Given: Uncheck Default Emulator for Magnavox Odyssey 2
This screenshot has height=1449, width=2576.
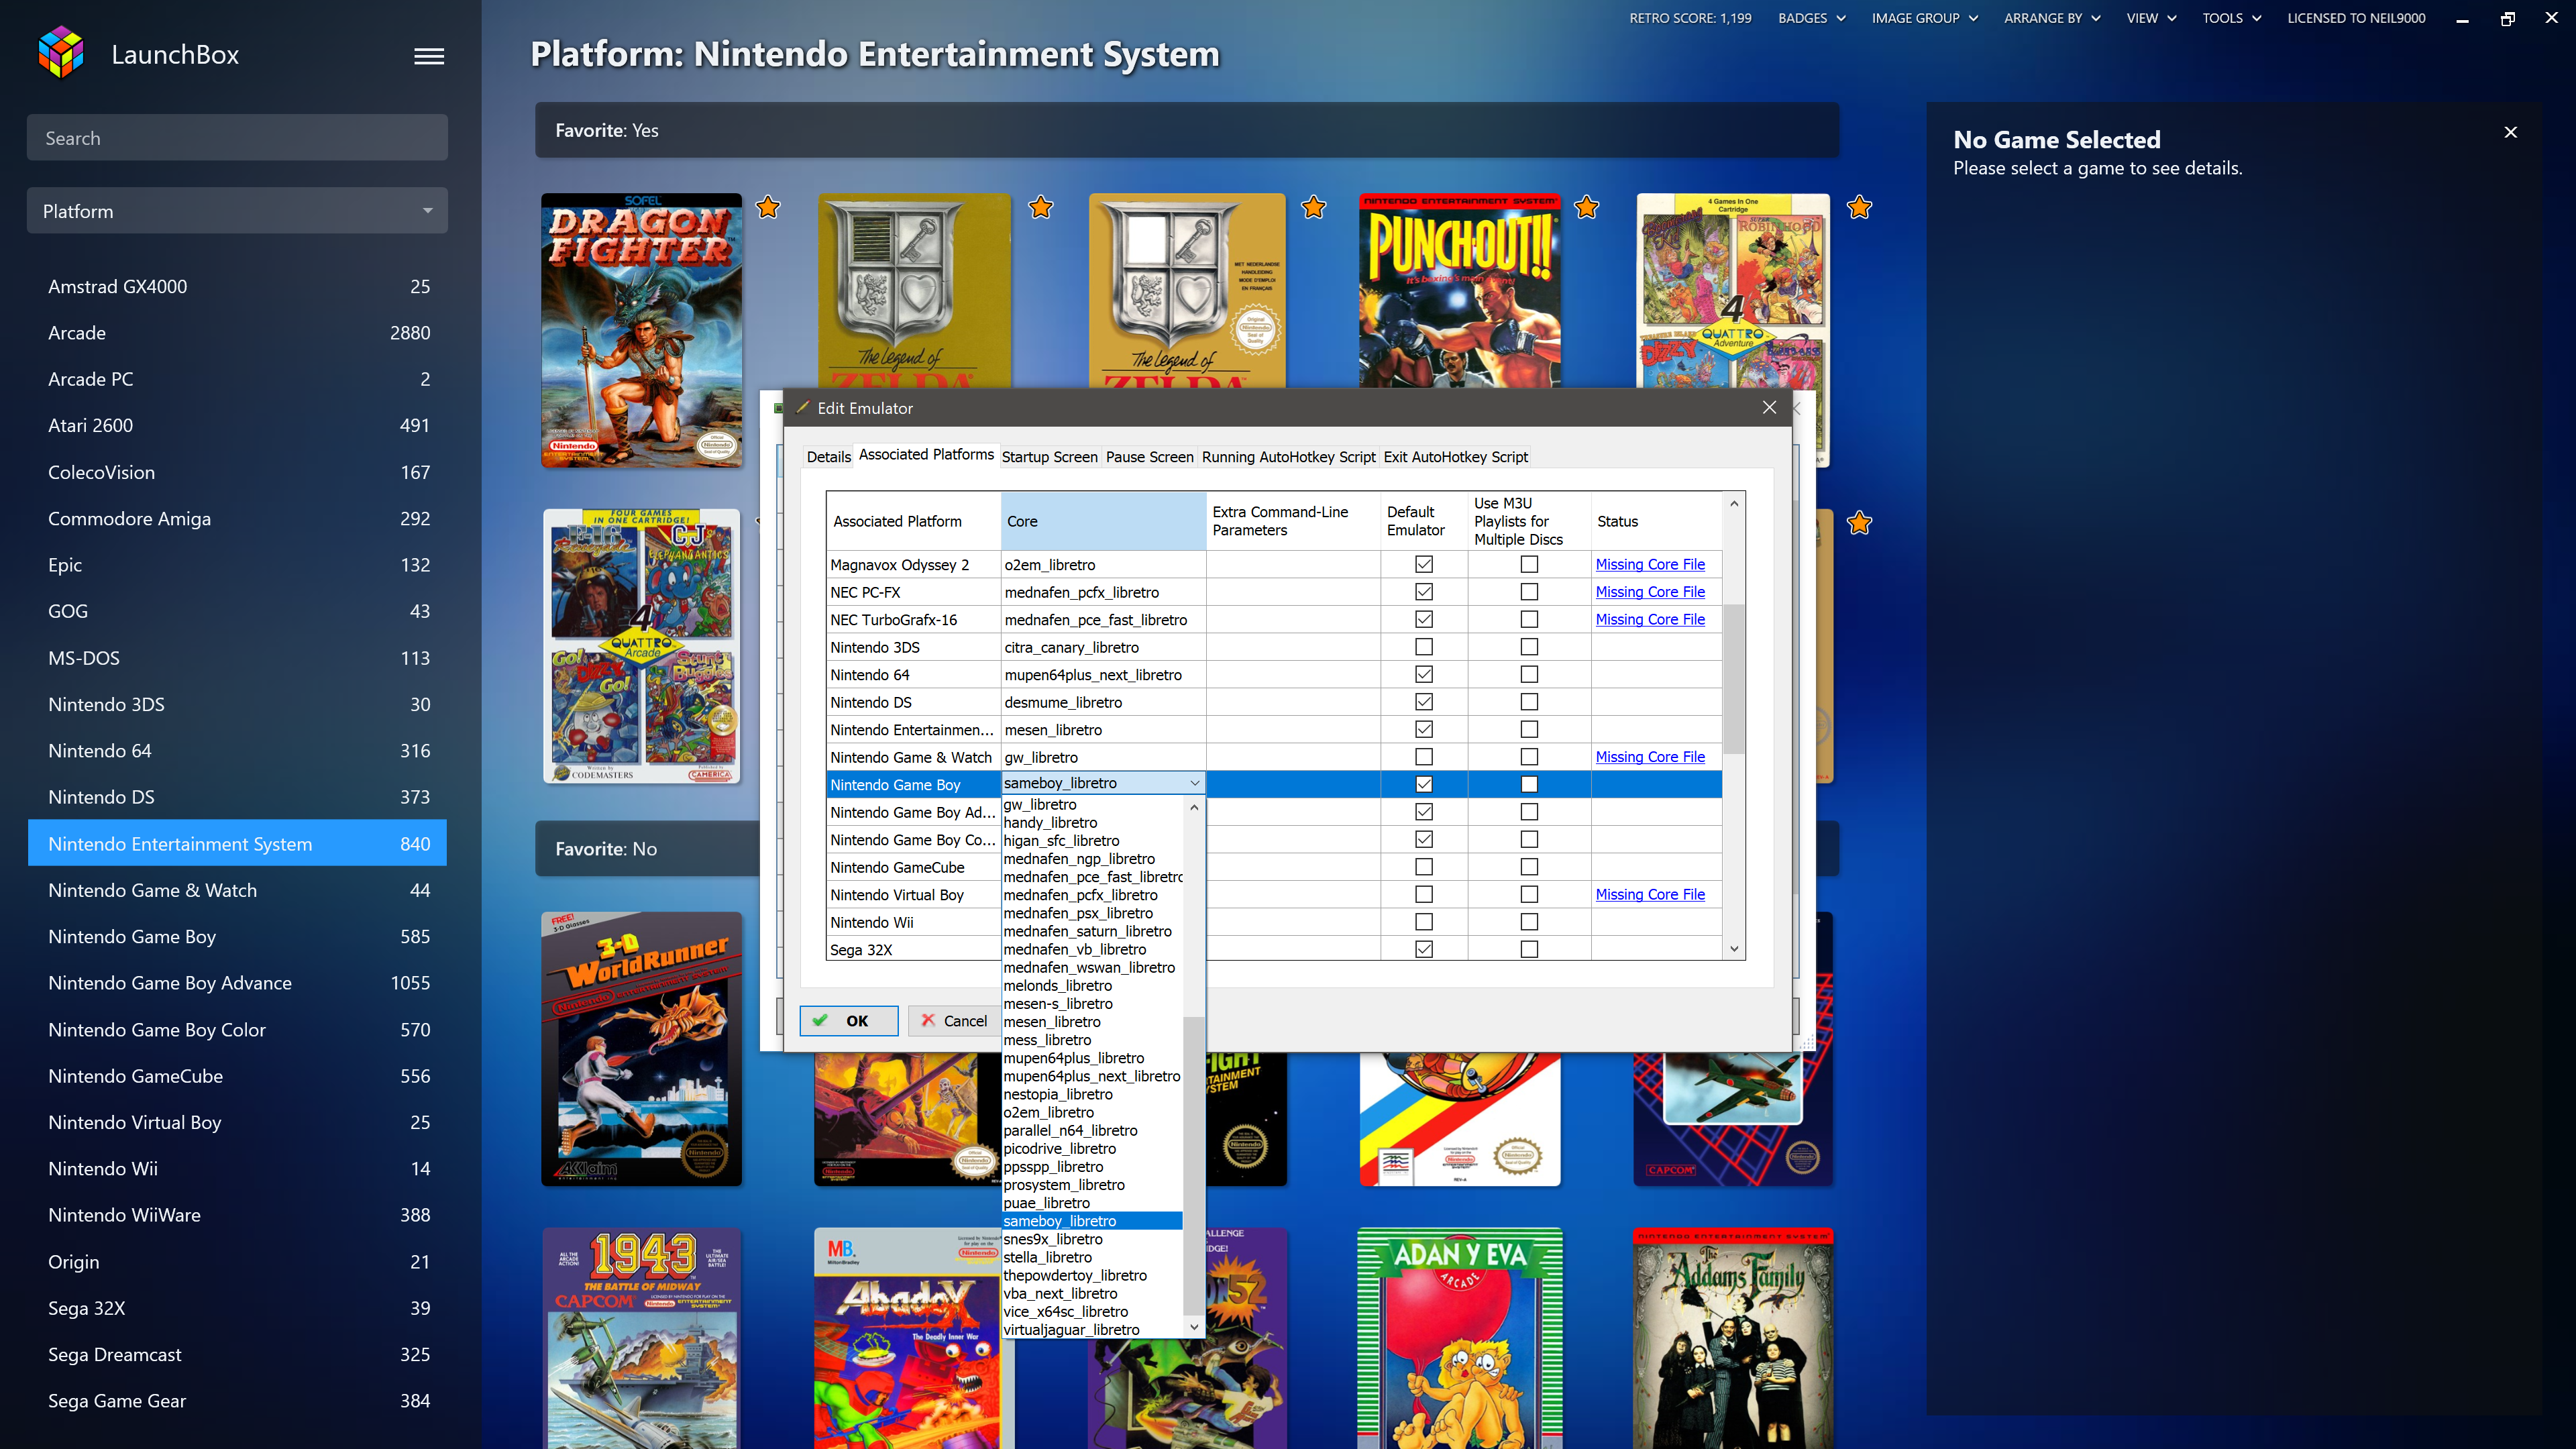Looking at the screenshot, I should pyautogui.click(x=1424, y=564).
